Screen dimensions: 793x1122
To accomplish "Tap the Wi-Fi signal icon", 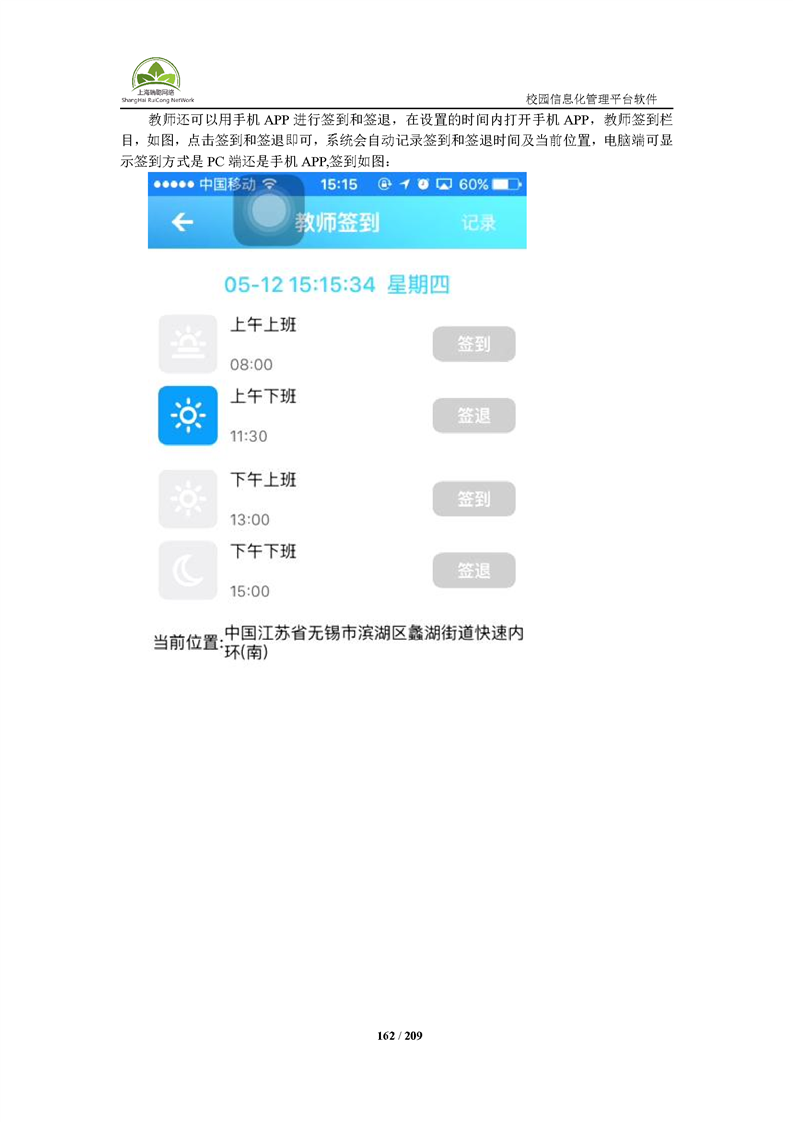I will (269, 185).
